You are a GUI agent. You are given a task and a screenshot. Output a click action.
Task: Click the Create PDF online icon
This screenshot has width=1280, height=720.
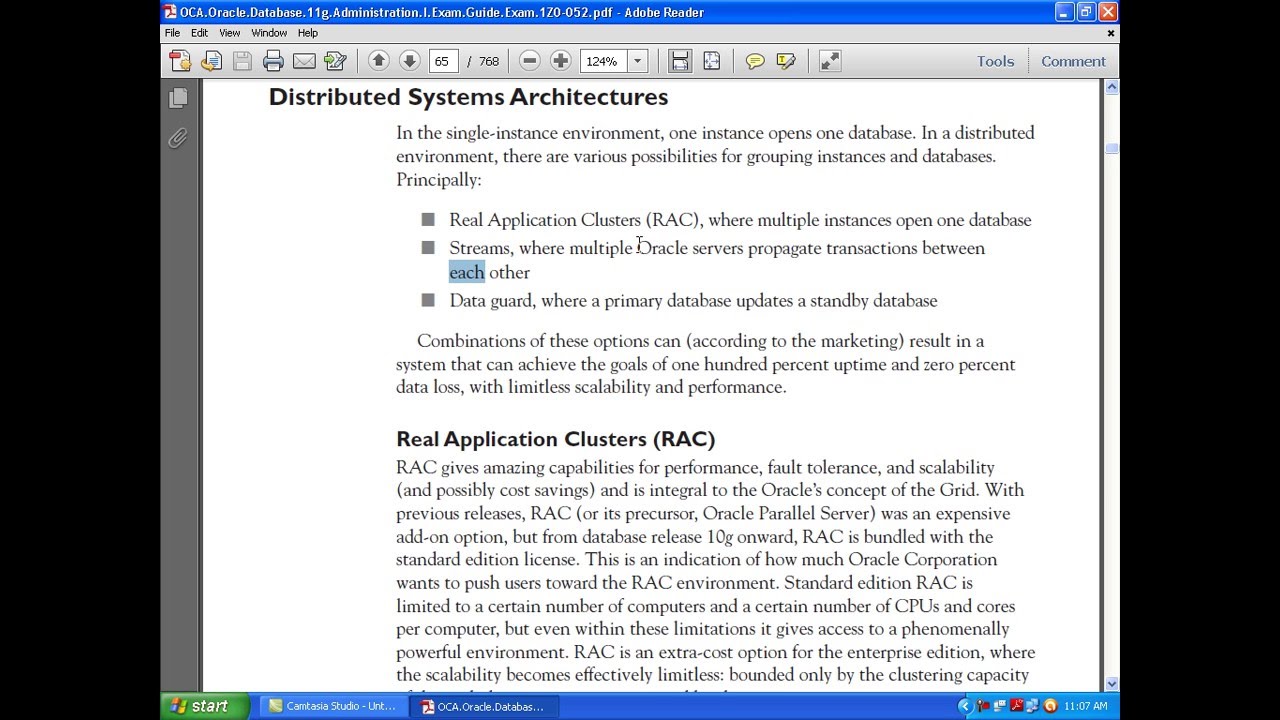180,61
